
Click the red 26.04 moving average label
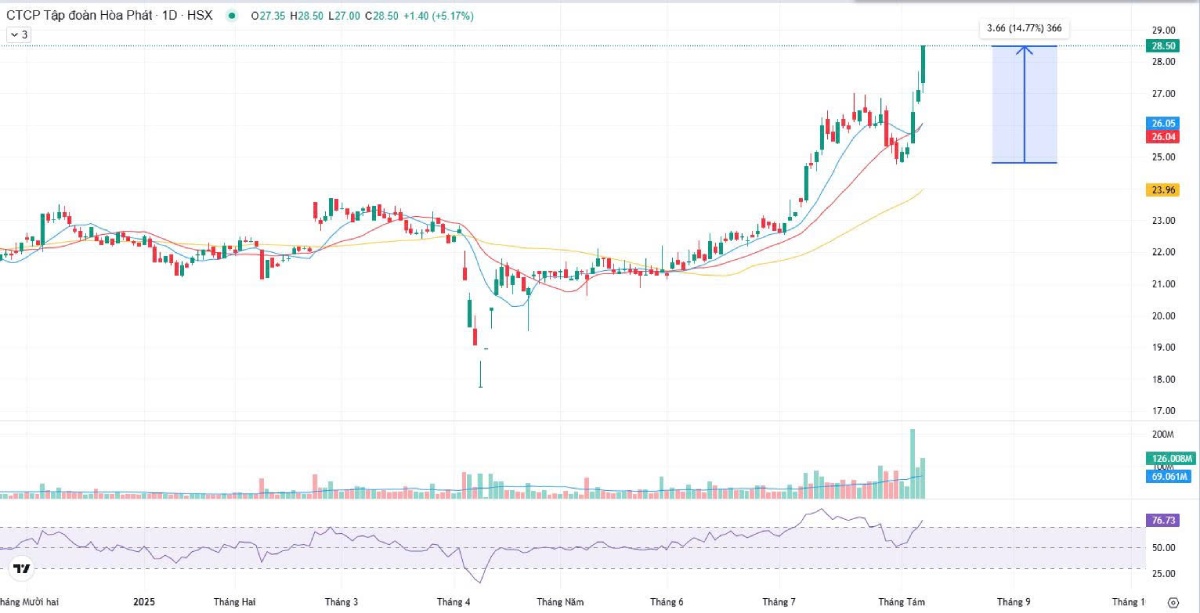pyautogui.click(x=1162, y=137)
